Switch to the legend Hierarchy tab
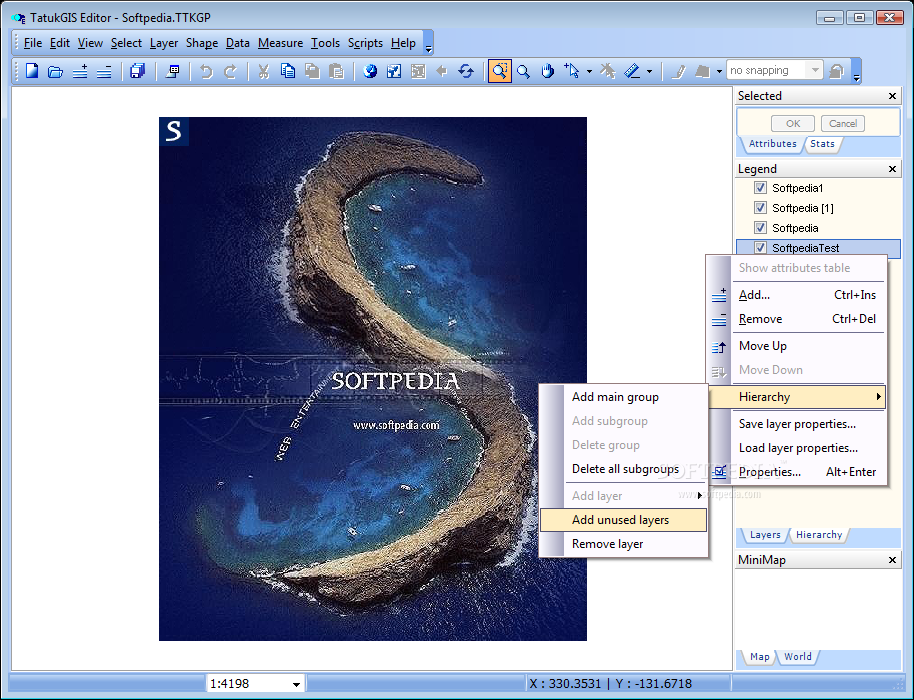Screen dimensions: 914x700 click(819, 534)
